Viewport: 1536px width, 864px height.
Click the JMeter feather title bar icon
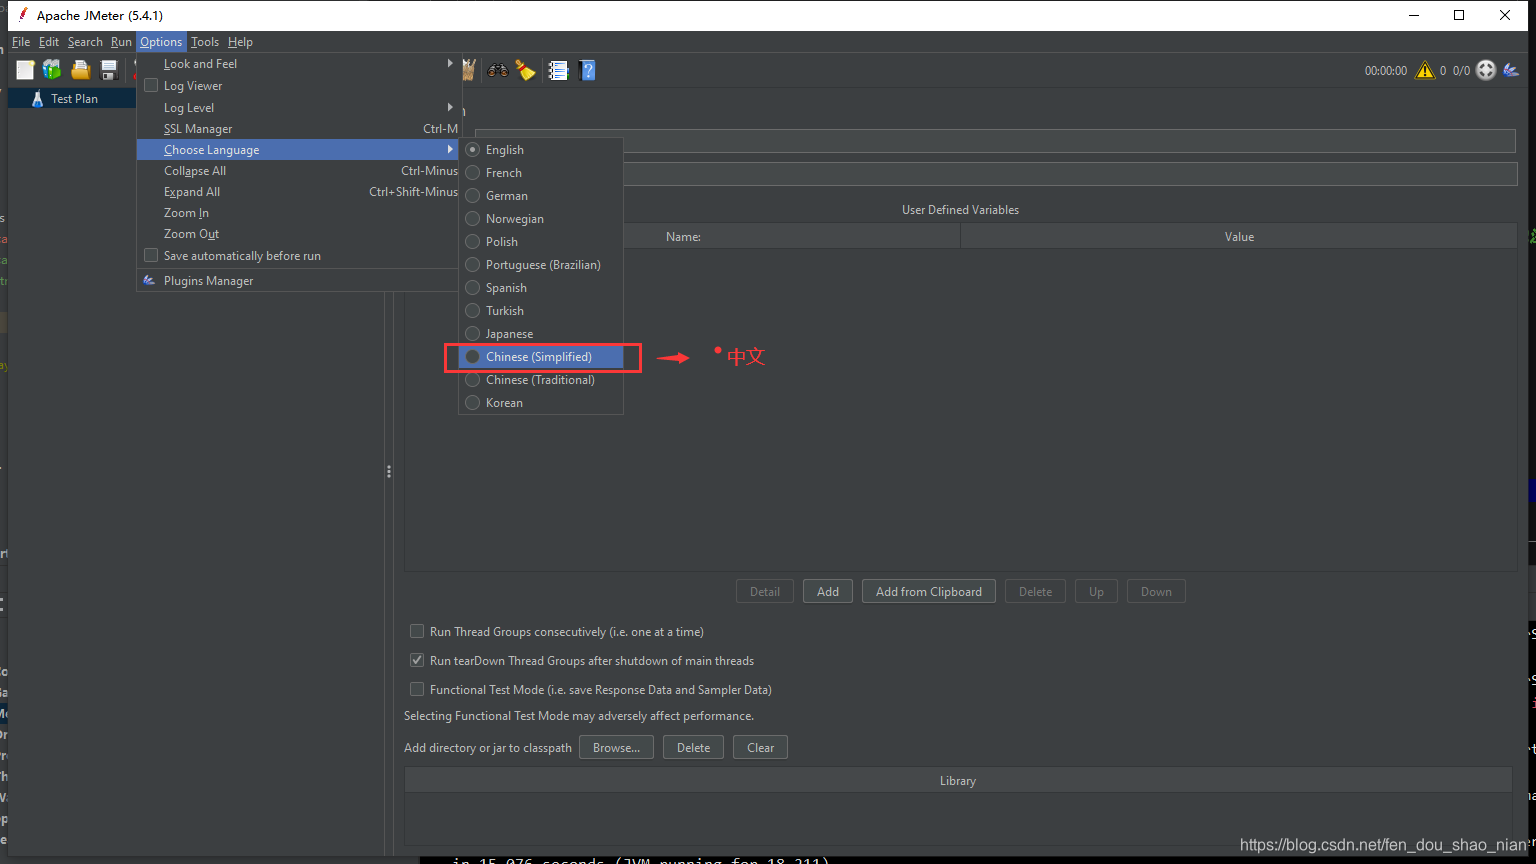(x=21, y=15)
